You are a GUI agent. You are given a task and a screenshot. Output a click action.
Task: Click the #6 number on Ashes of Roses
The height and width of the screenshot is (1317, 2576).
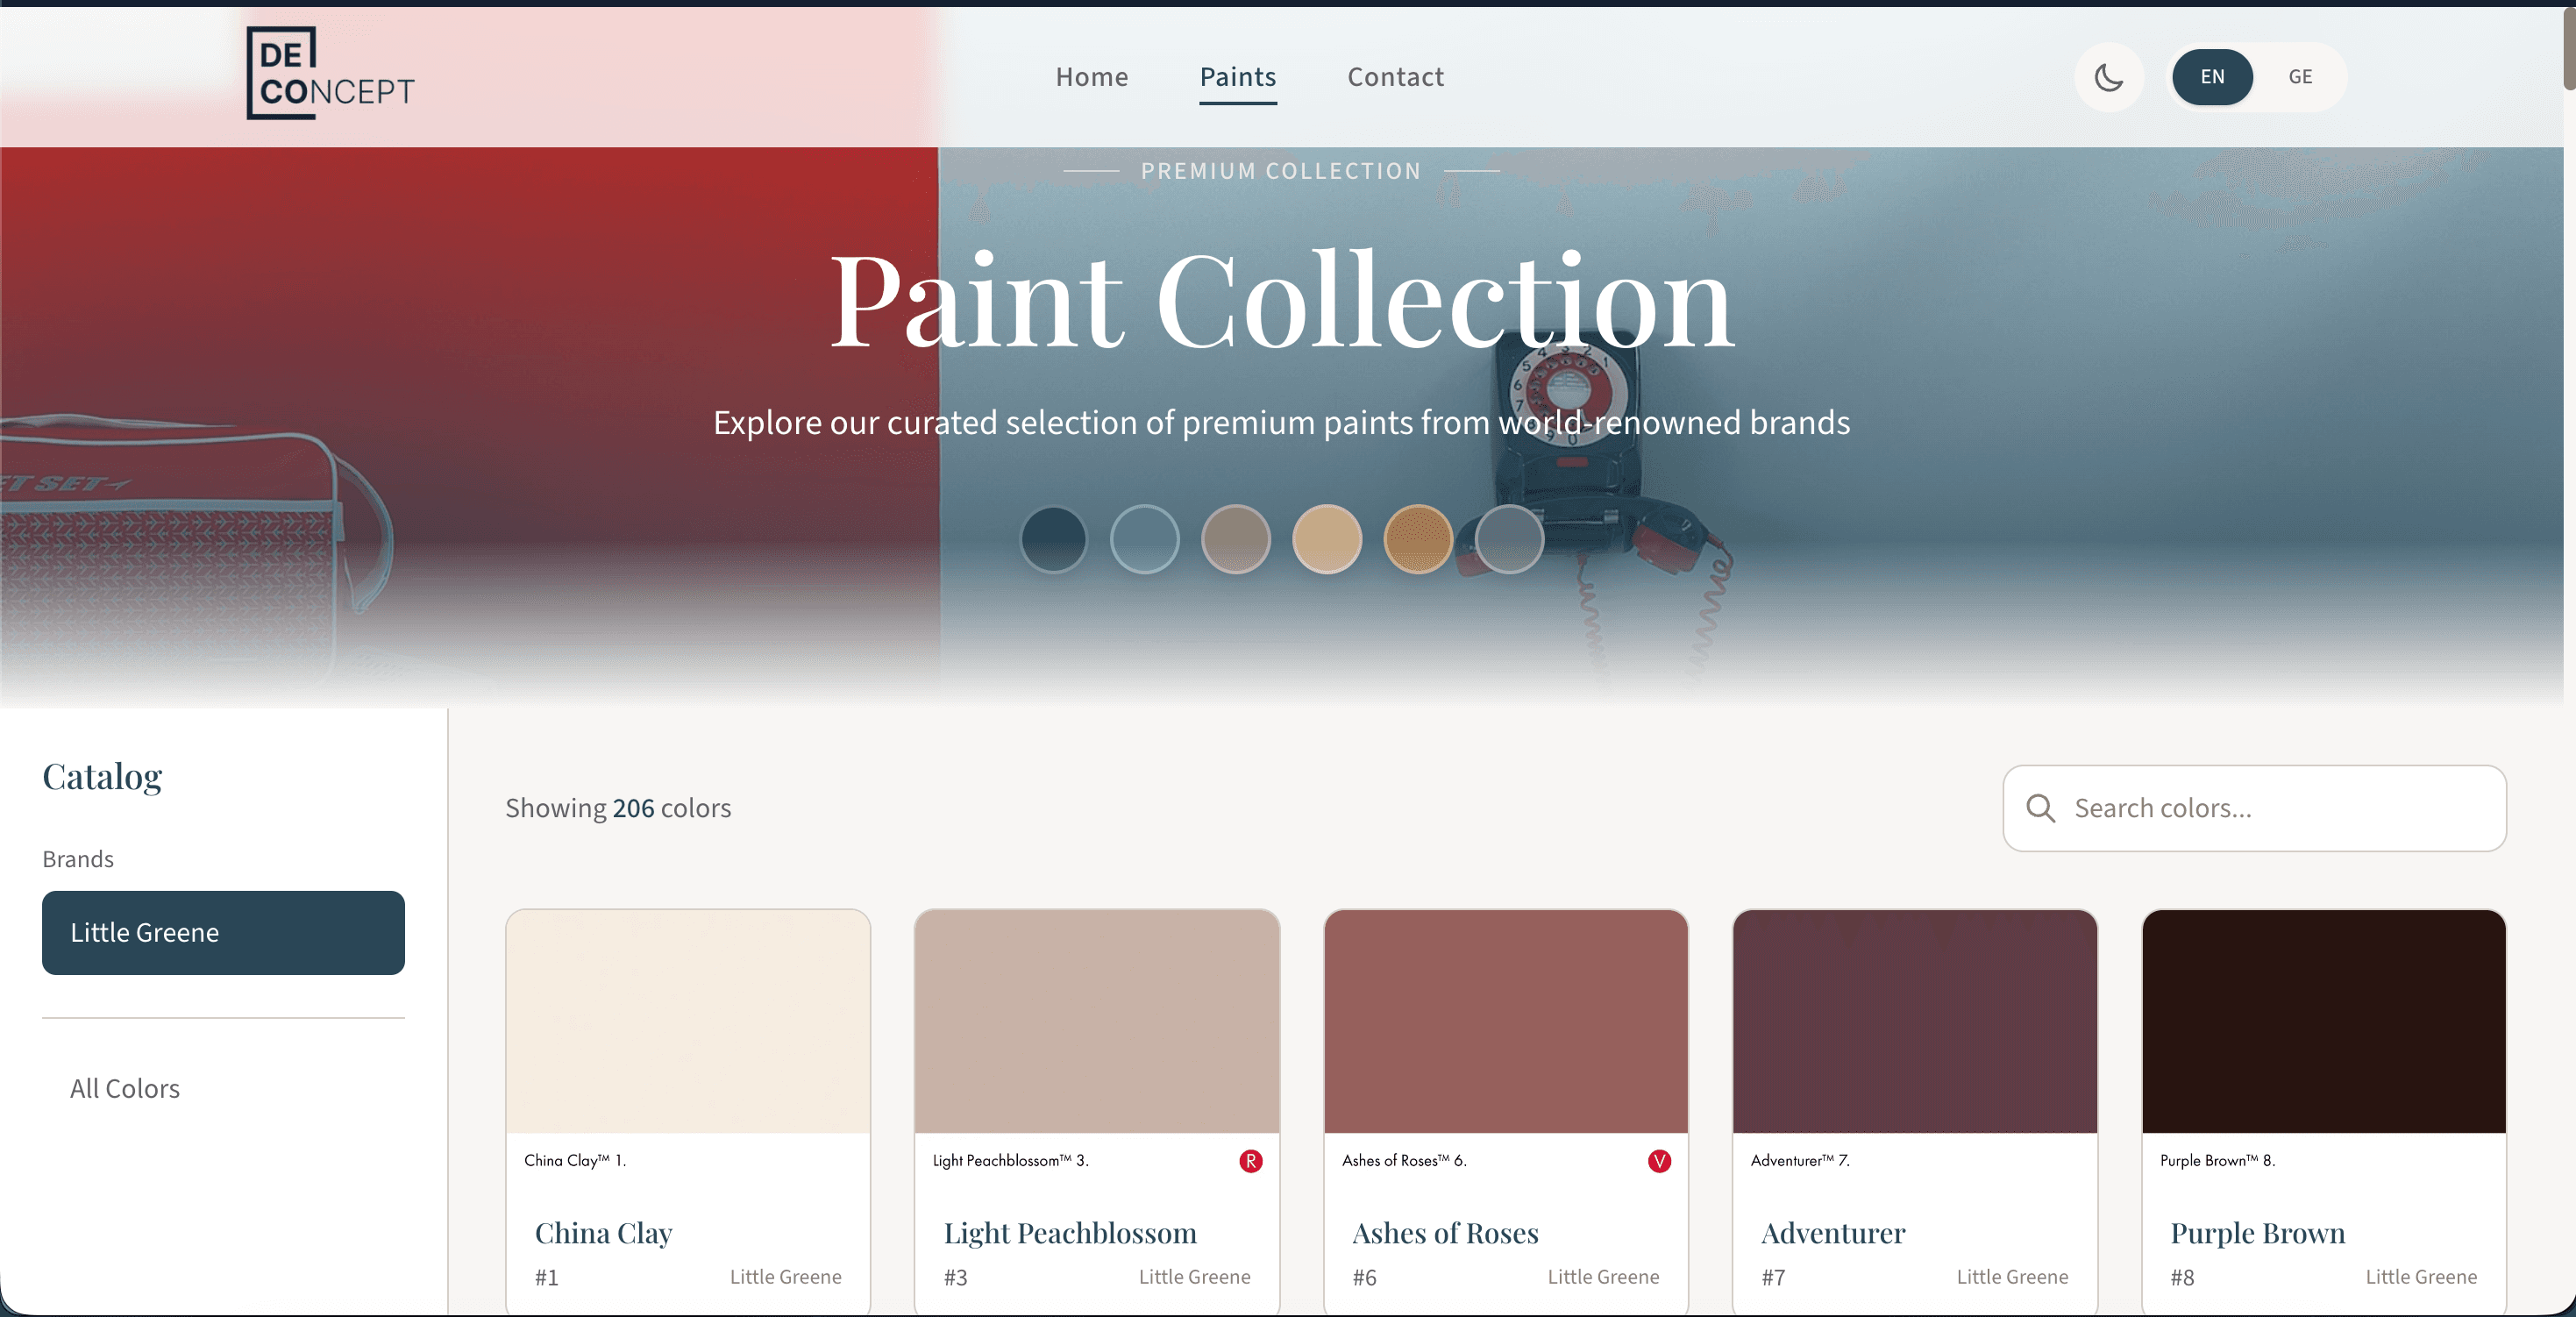click(x=1364, y=1277)
